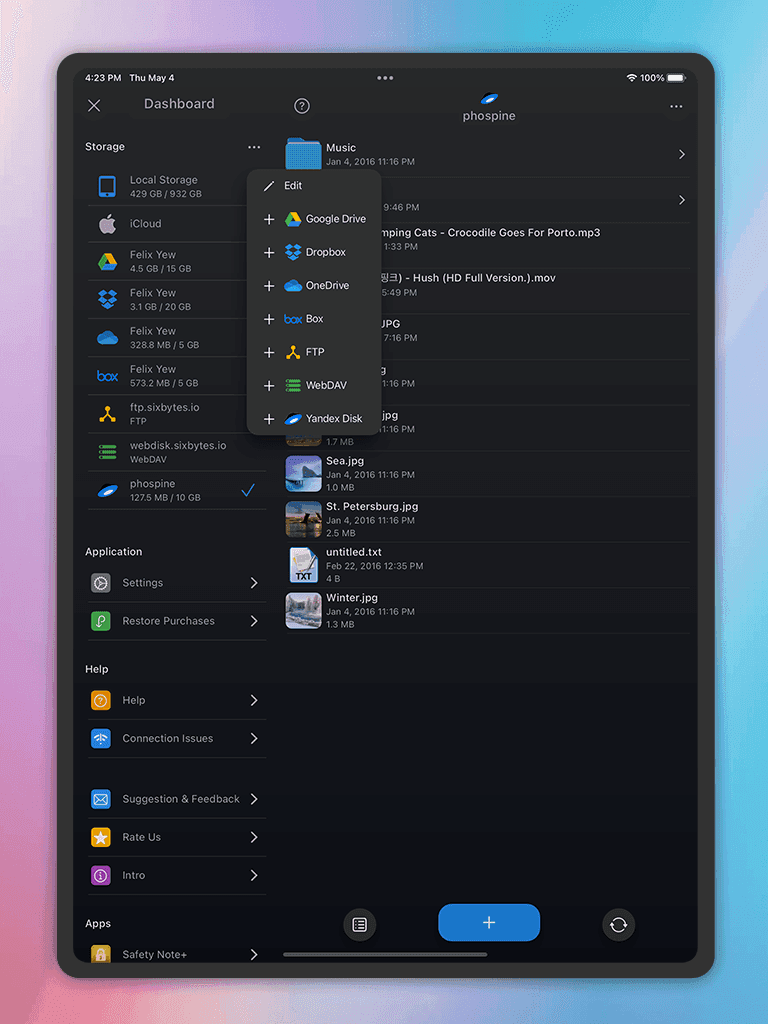Open iCloud via the Apple logo icon
768x1024 pixels.
107,224
